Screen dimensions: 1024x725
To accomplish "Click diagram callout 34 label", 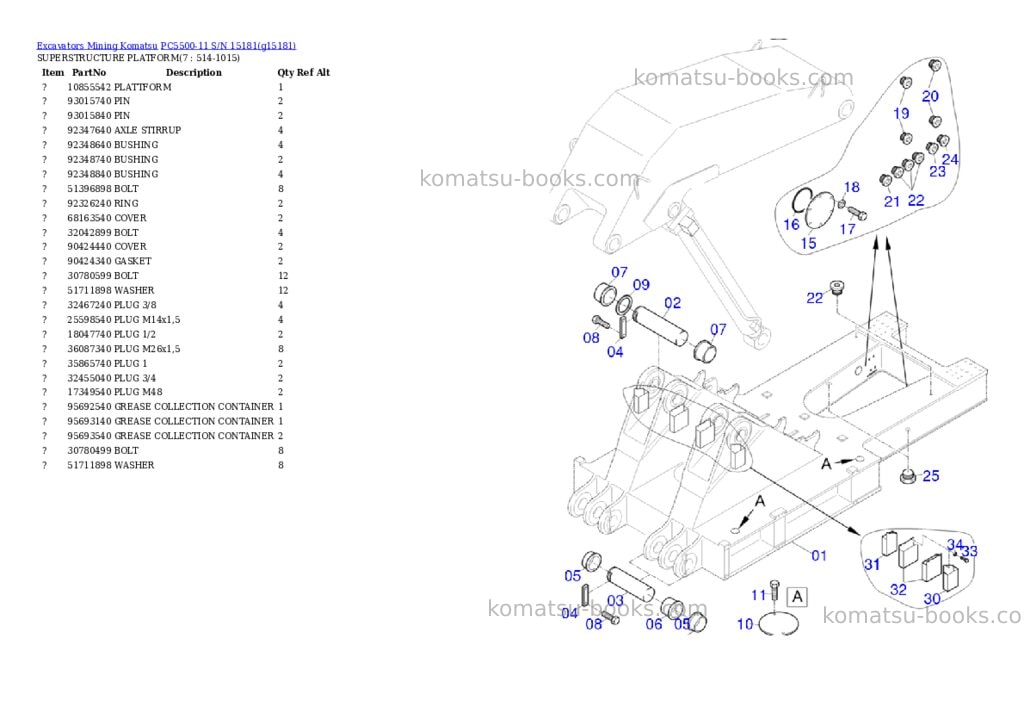I will [955, 545].
